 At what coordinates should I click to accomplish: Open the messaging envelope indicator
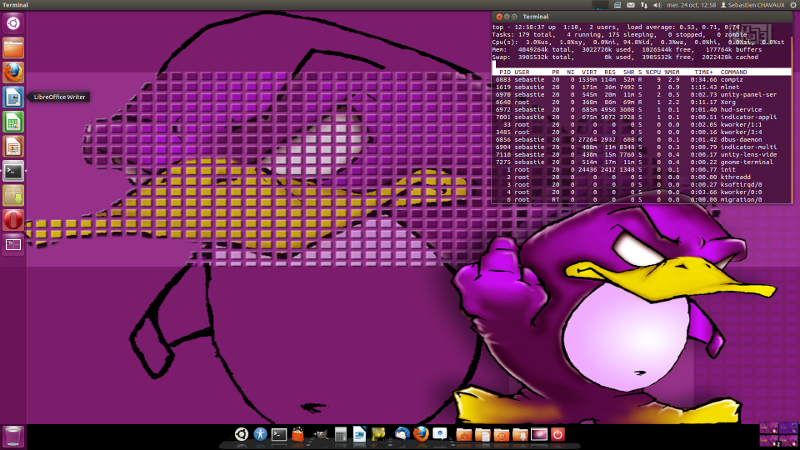pyautogui.click(x=631, y=5)
